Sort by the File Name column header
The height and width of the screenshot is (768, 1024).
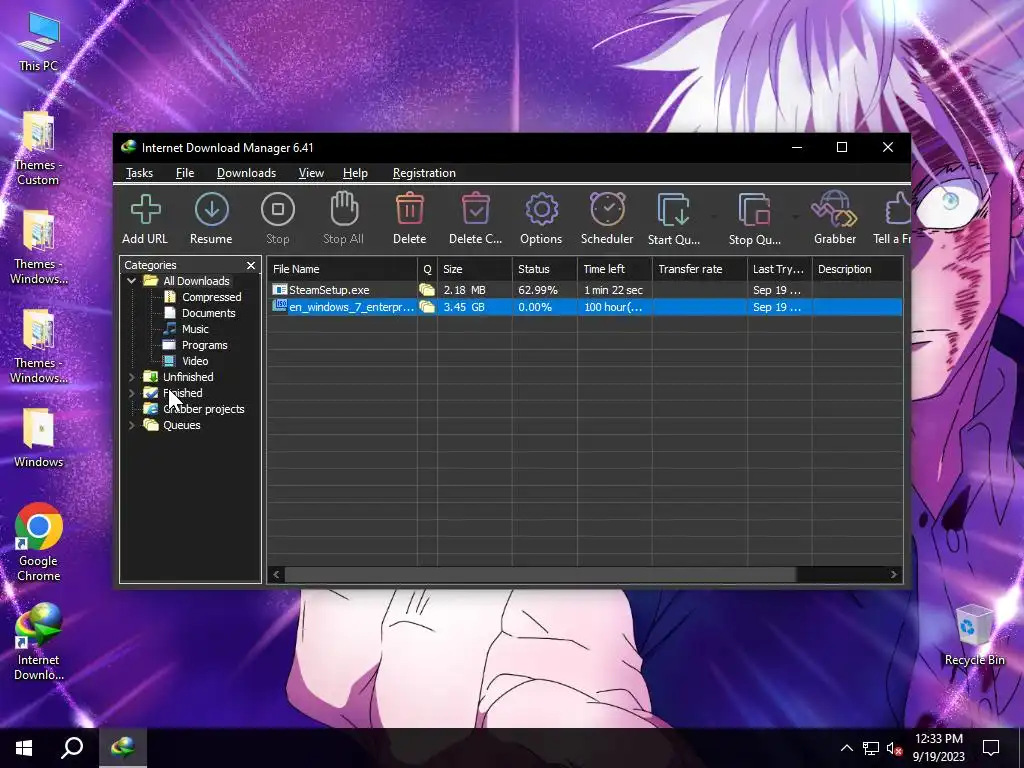[342, 269]
